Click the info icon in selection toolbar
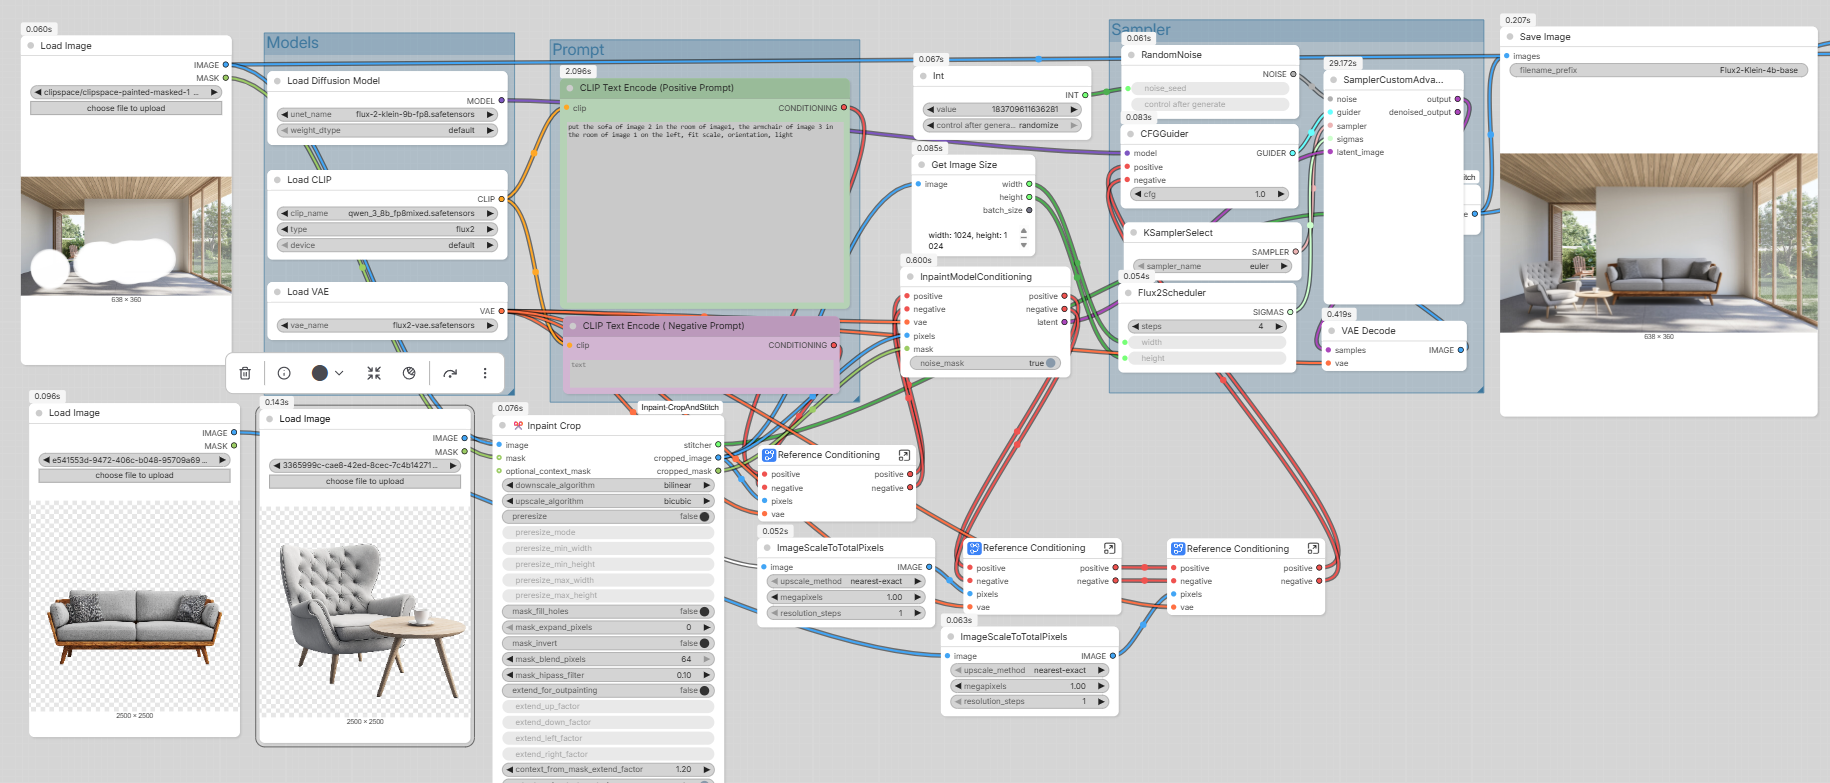 pyautogui.click(x=284, y=373)
